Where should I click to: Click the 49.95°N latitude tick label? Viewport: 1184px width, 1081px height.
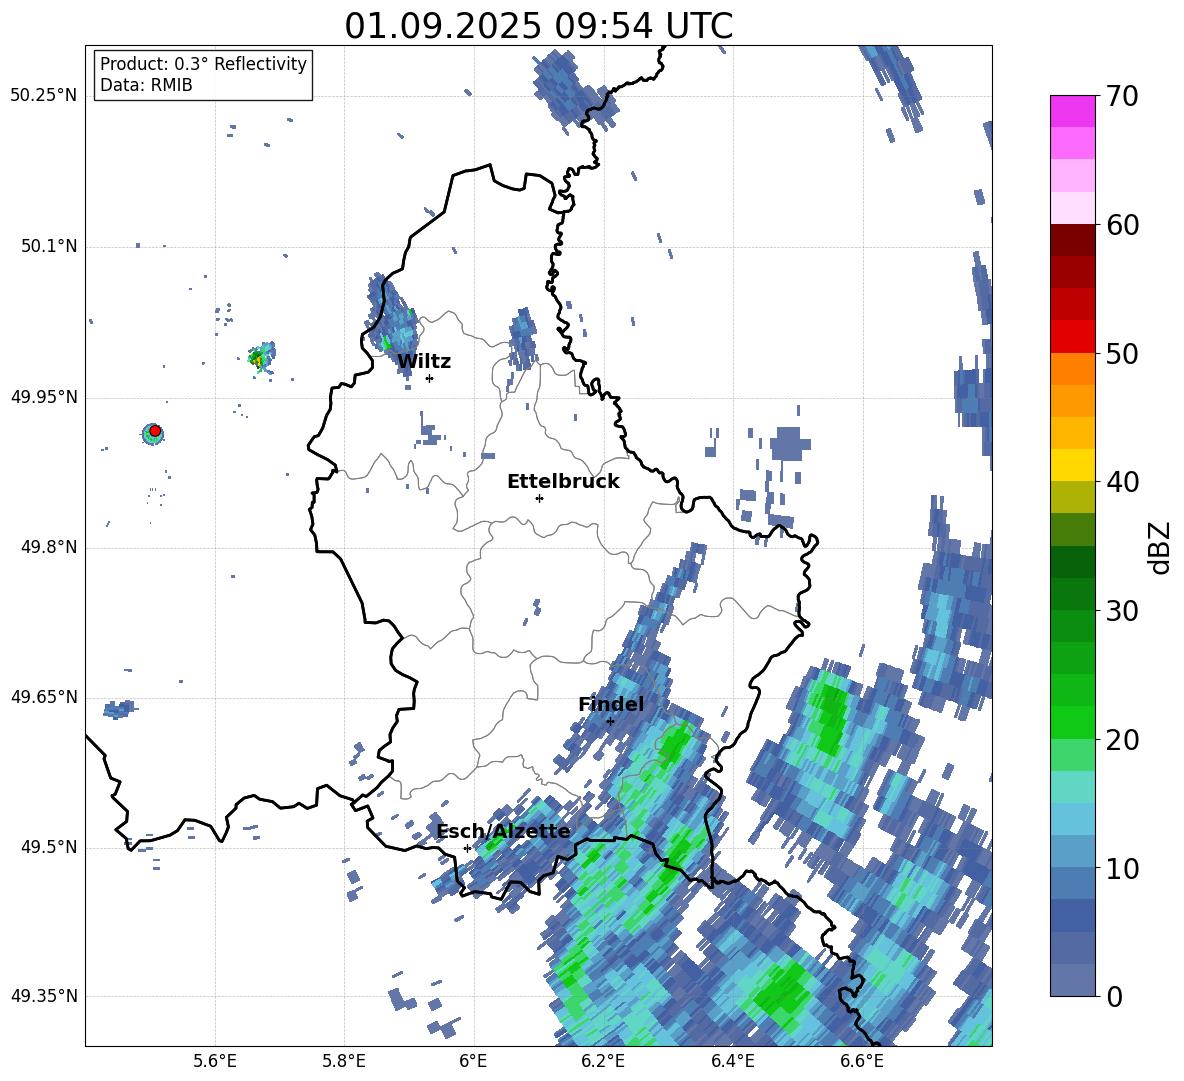coord(44,397)
